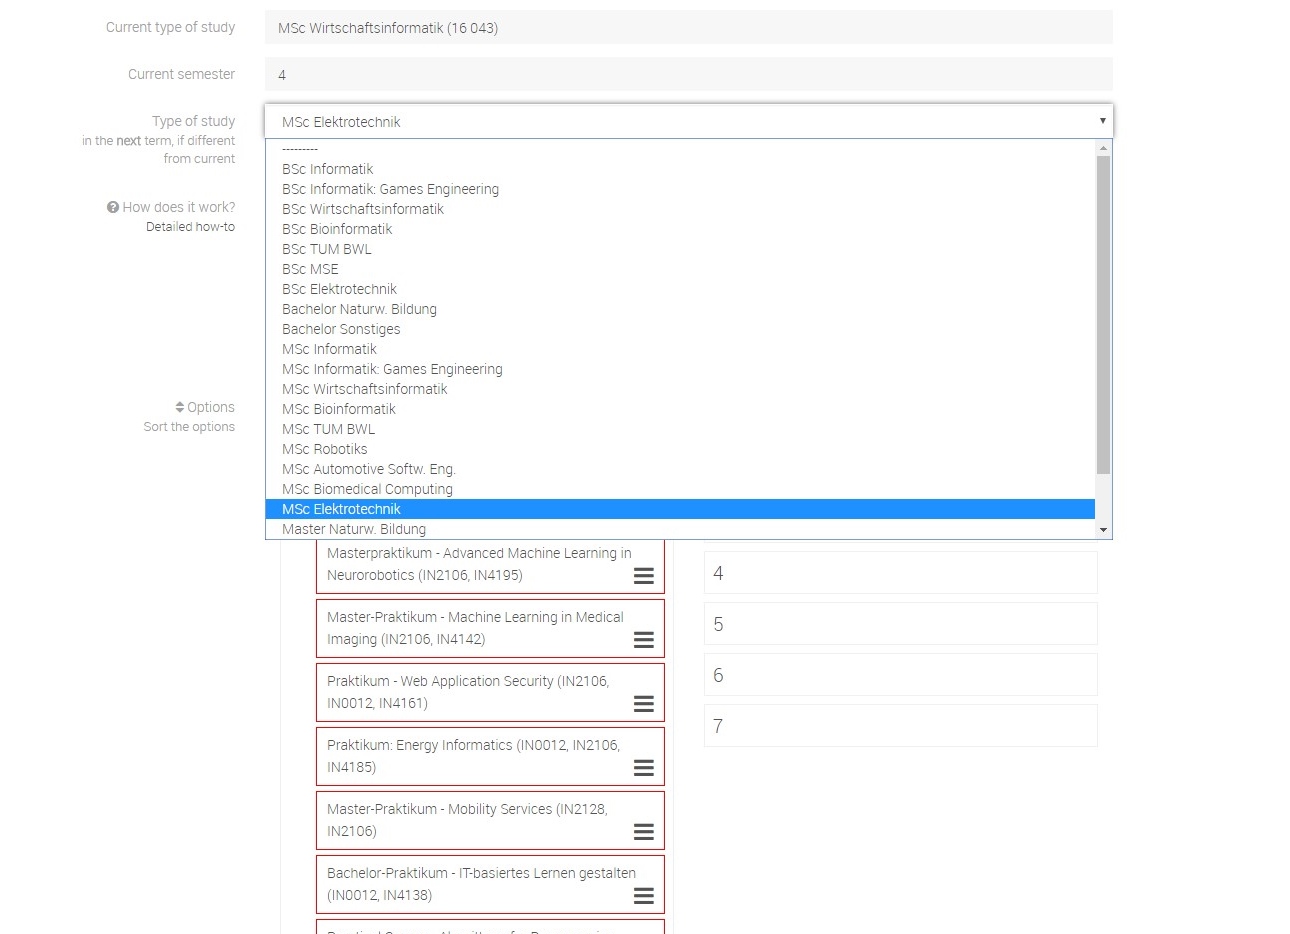Collapse the Type of study dropdown arrow

[x=1102, y=121]
